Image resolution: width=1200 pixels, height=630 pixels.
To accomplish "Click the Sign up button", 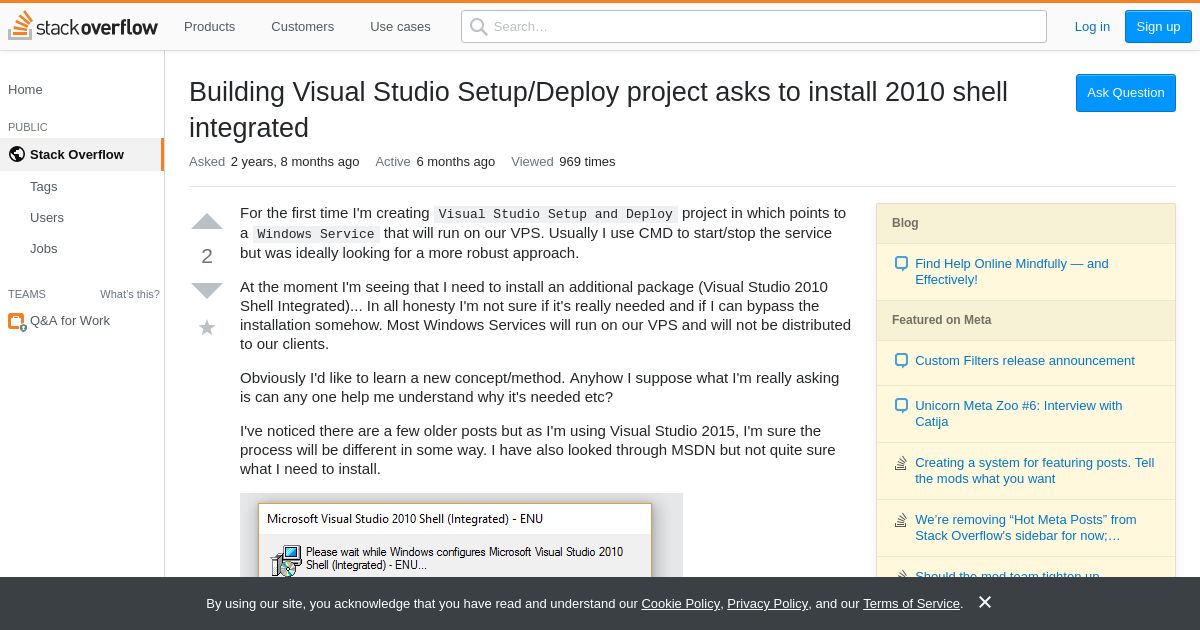I will point(1158,27).
